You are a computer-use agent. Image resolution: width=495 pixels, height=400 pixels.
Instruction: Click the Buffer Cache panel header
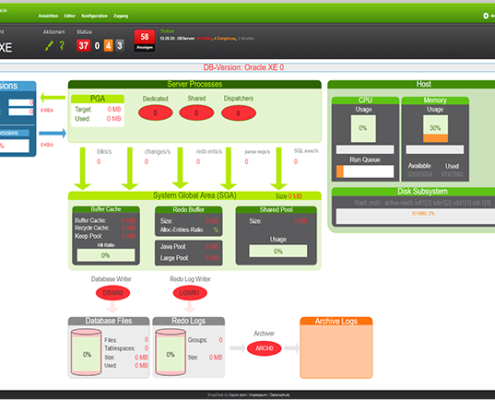pos(106,209)
